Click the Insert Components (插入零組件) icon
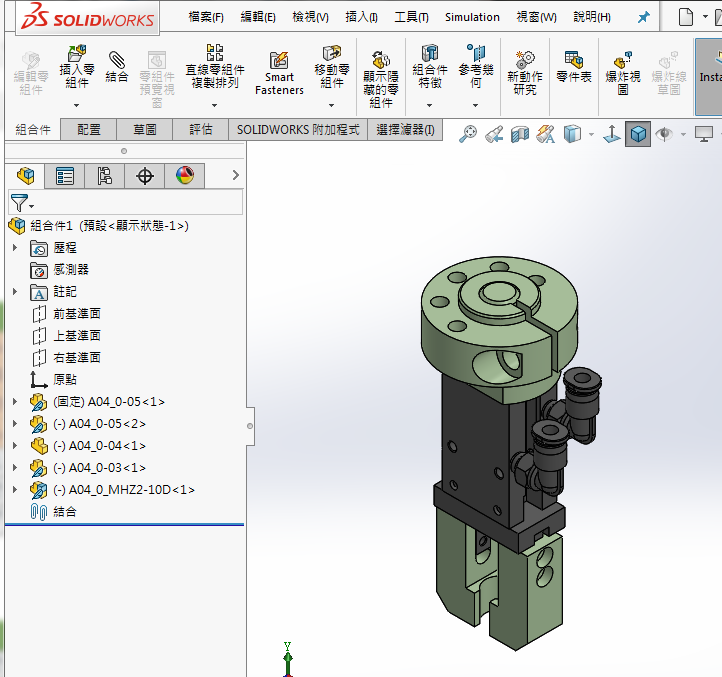The width and height of the screenshot is (722, 677). [x=76, y=54]
